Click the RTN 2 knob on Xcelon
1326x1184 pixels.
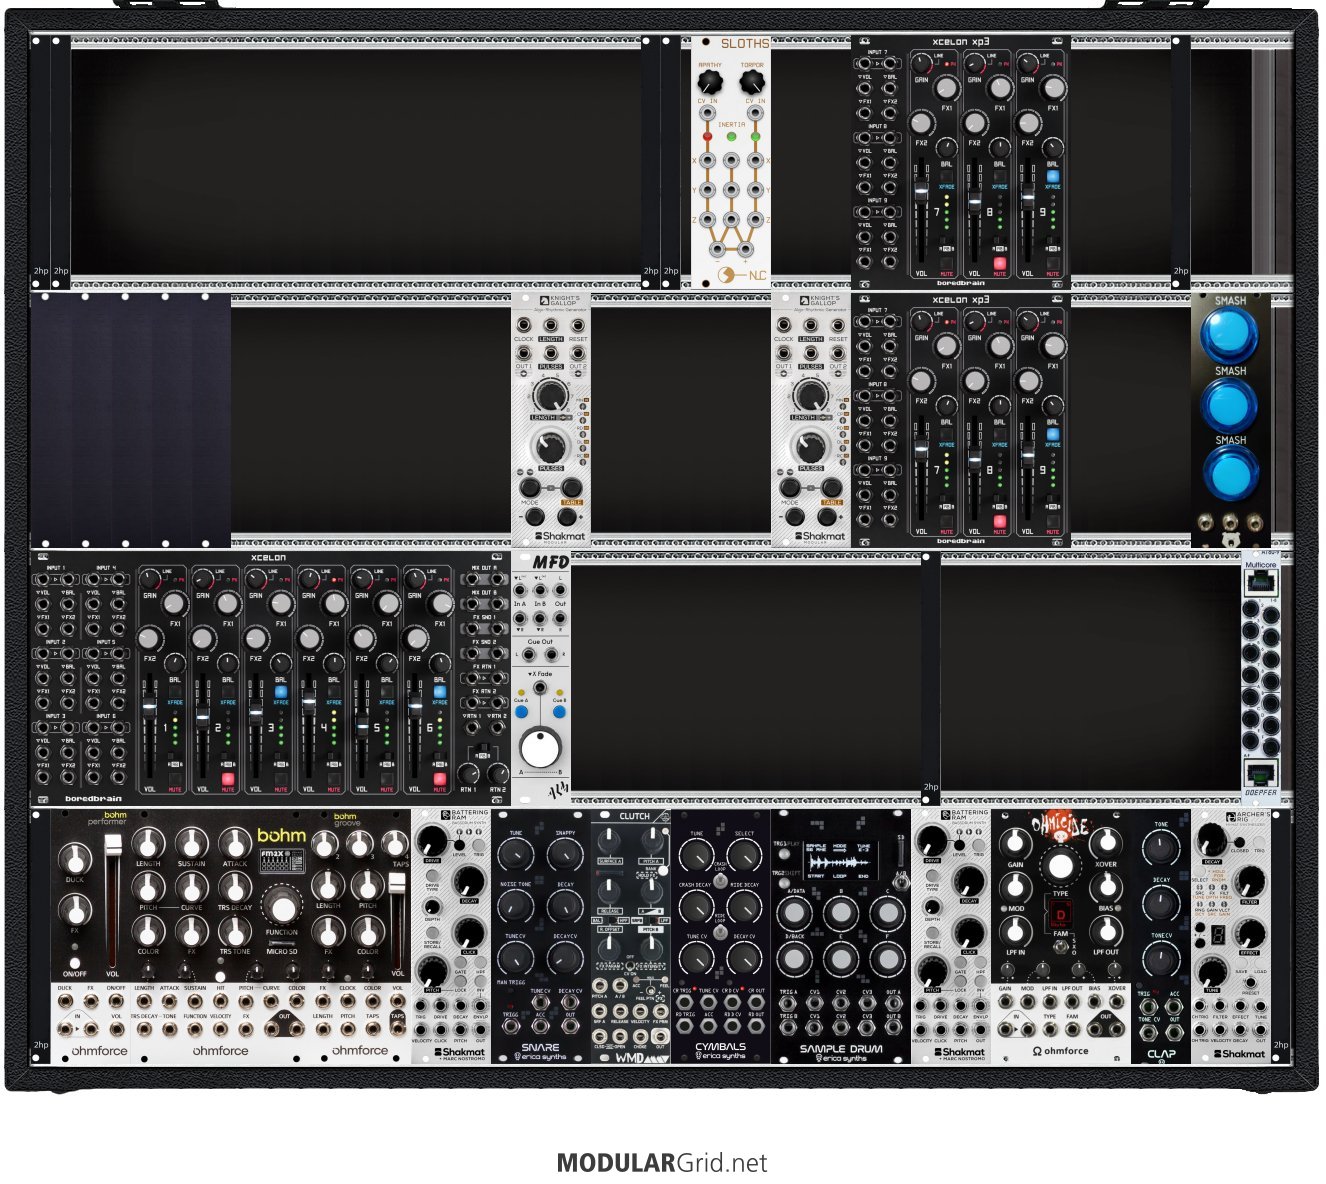tap(497, 774)
